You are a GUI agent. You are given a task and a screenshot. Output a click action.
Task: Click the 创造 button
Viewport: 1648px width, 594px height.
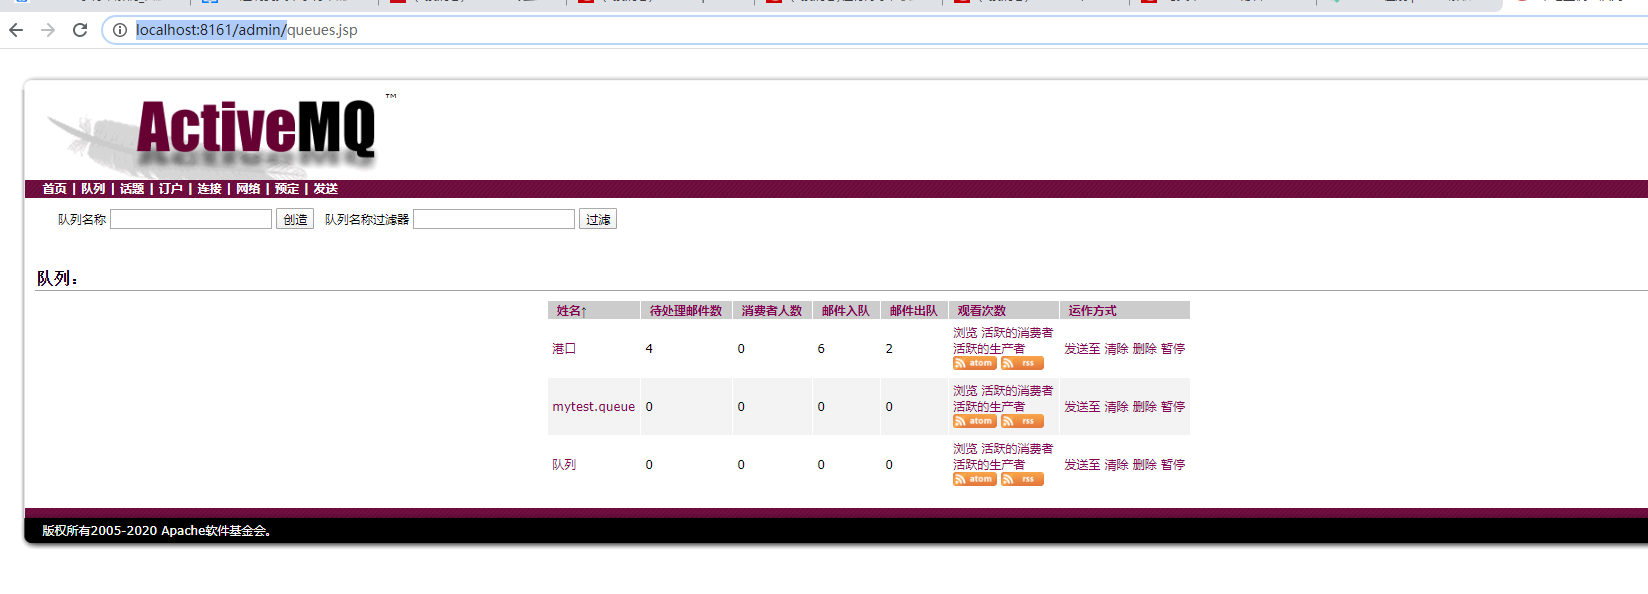tap(295, 219)
